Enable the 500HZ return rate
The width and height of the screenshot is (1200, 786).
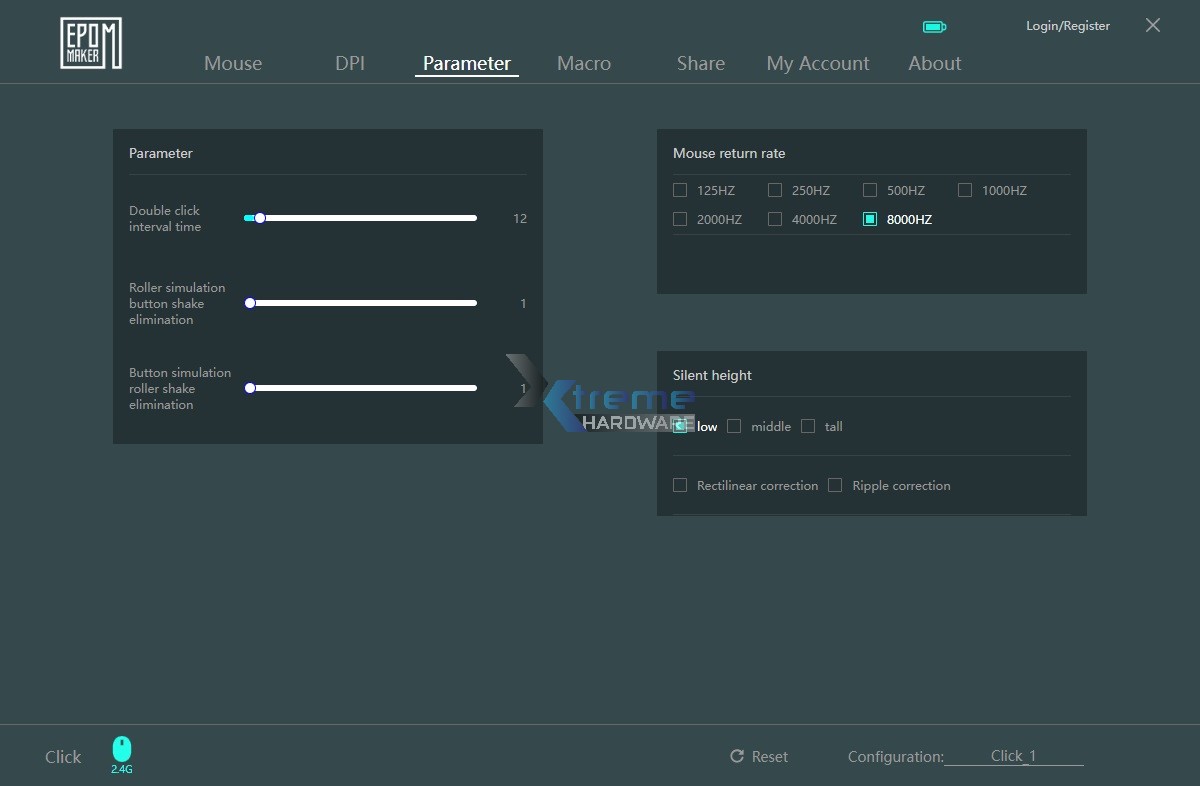point(869,189)
